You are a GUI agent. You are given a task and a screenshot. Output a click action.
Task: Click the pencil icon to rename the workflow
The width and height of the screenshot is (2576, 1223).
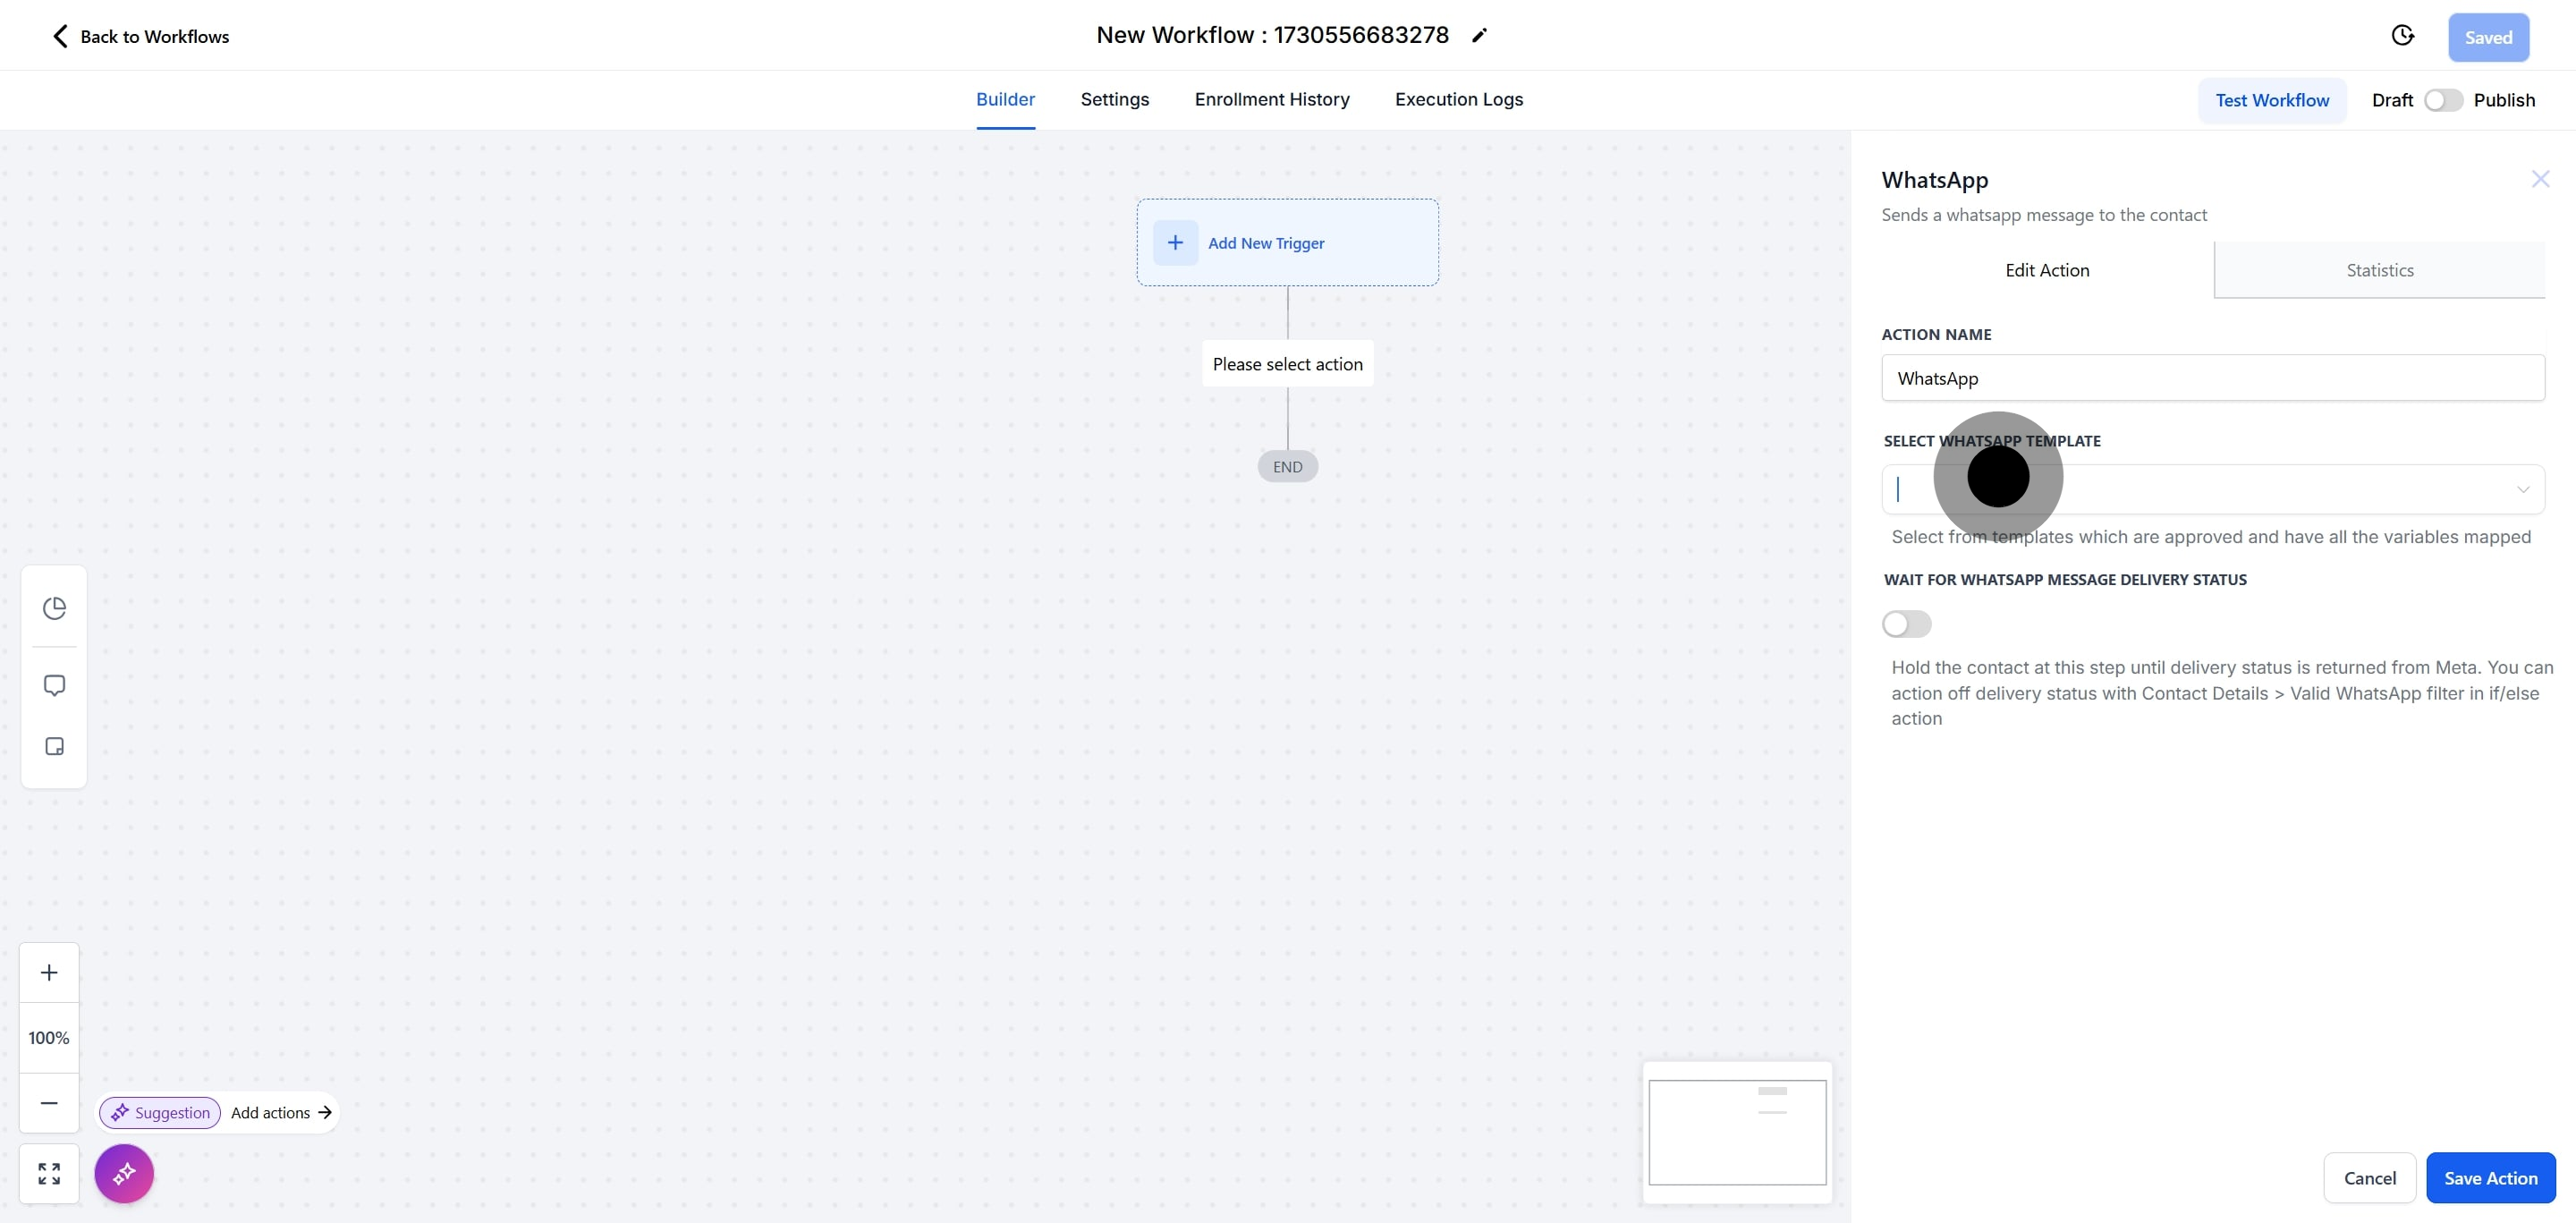coord(1479,36)
